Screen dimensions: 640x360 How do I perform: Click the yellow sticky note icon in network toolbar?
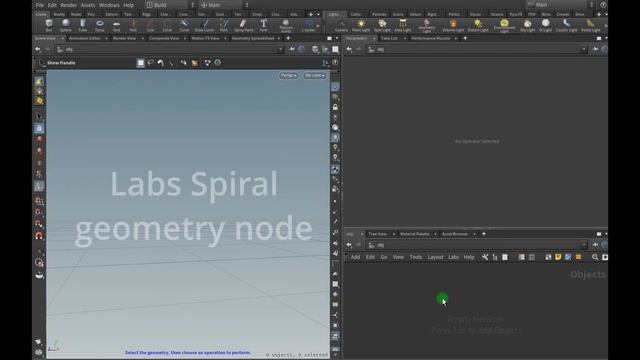click(x=558, y=257)
